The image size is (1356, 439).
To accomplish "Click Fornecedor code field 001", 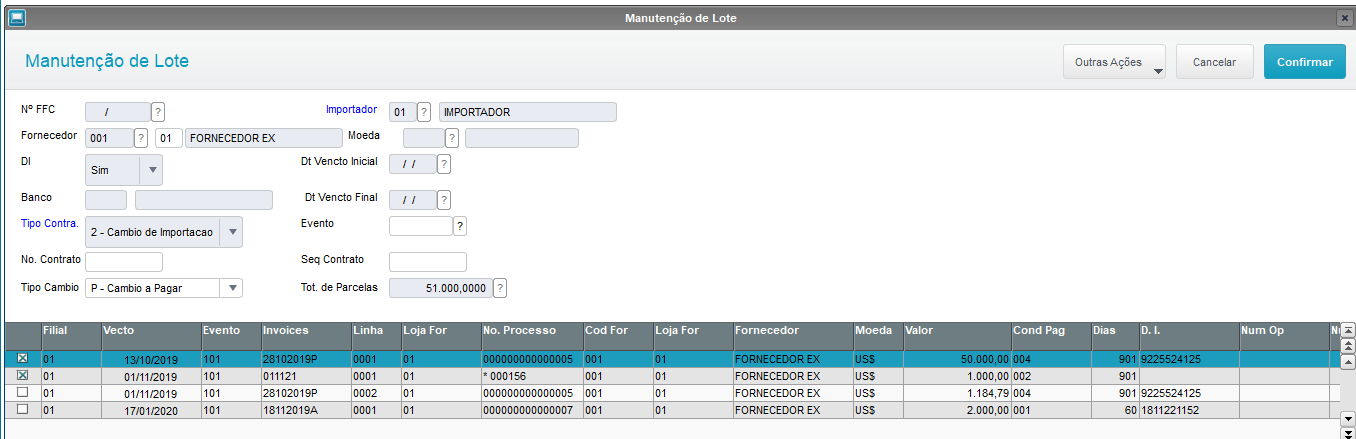I will point(109,138).
